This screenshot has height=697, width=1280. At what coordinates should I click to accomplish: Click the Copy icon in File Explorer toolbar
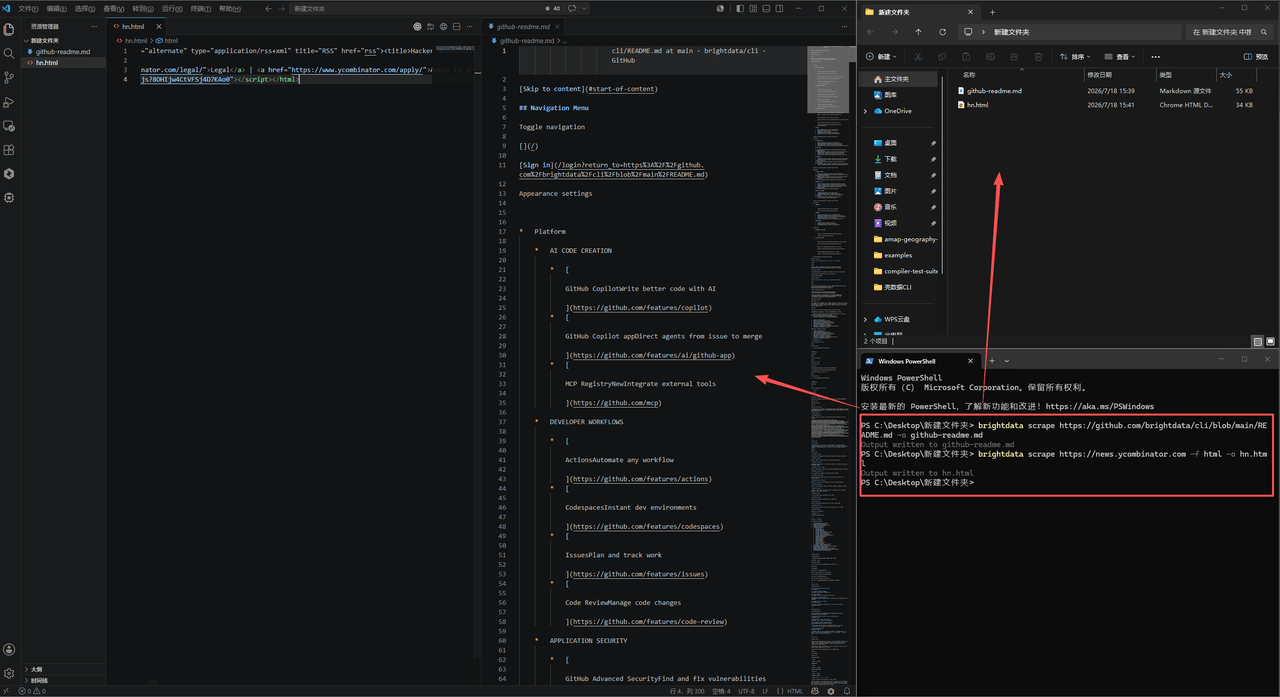942,57
